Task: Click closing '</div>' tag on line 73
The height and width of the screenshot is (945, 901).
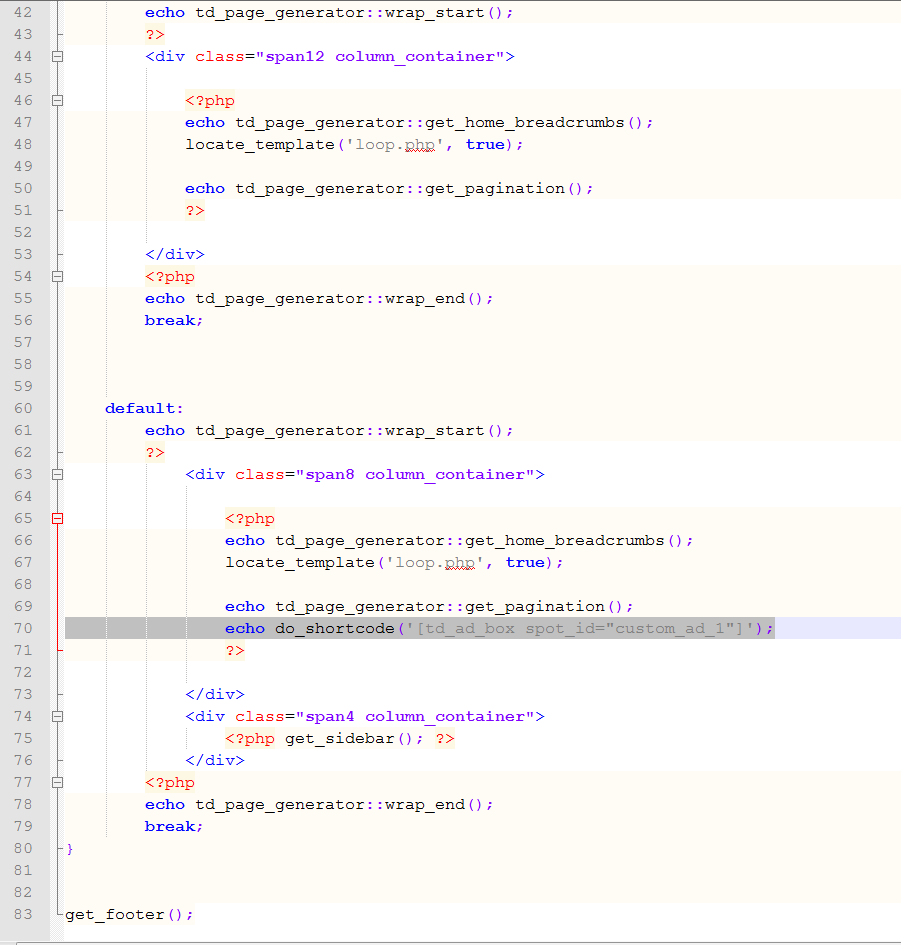Action: [215, 694]
